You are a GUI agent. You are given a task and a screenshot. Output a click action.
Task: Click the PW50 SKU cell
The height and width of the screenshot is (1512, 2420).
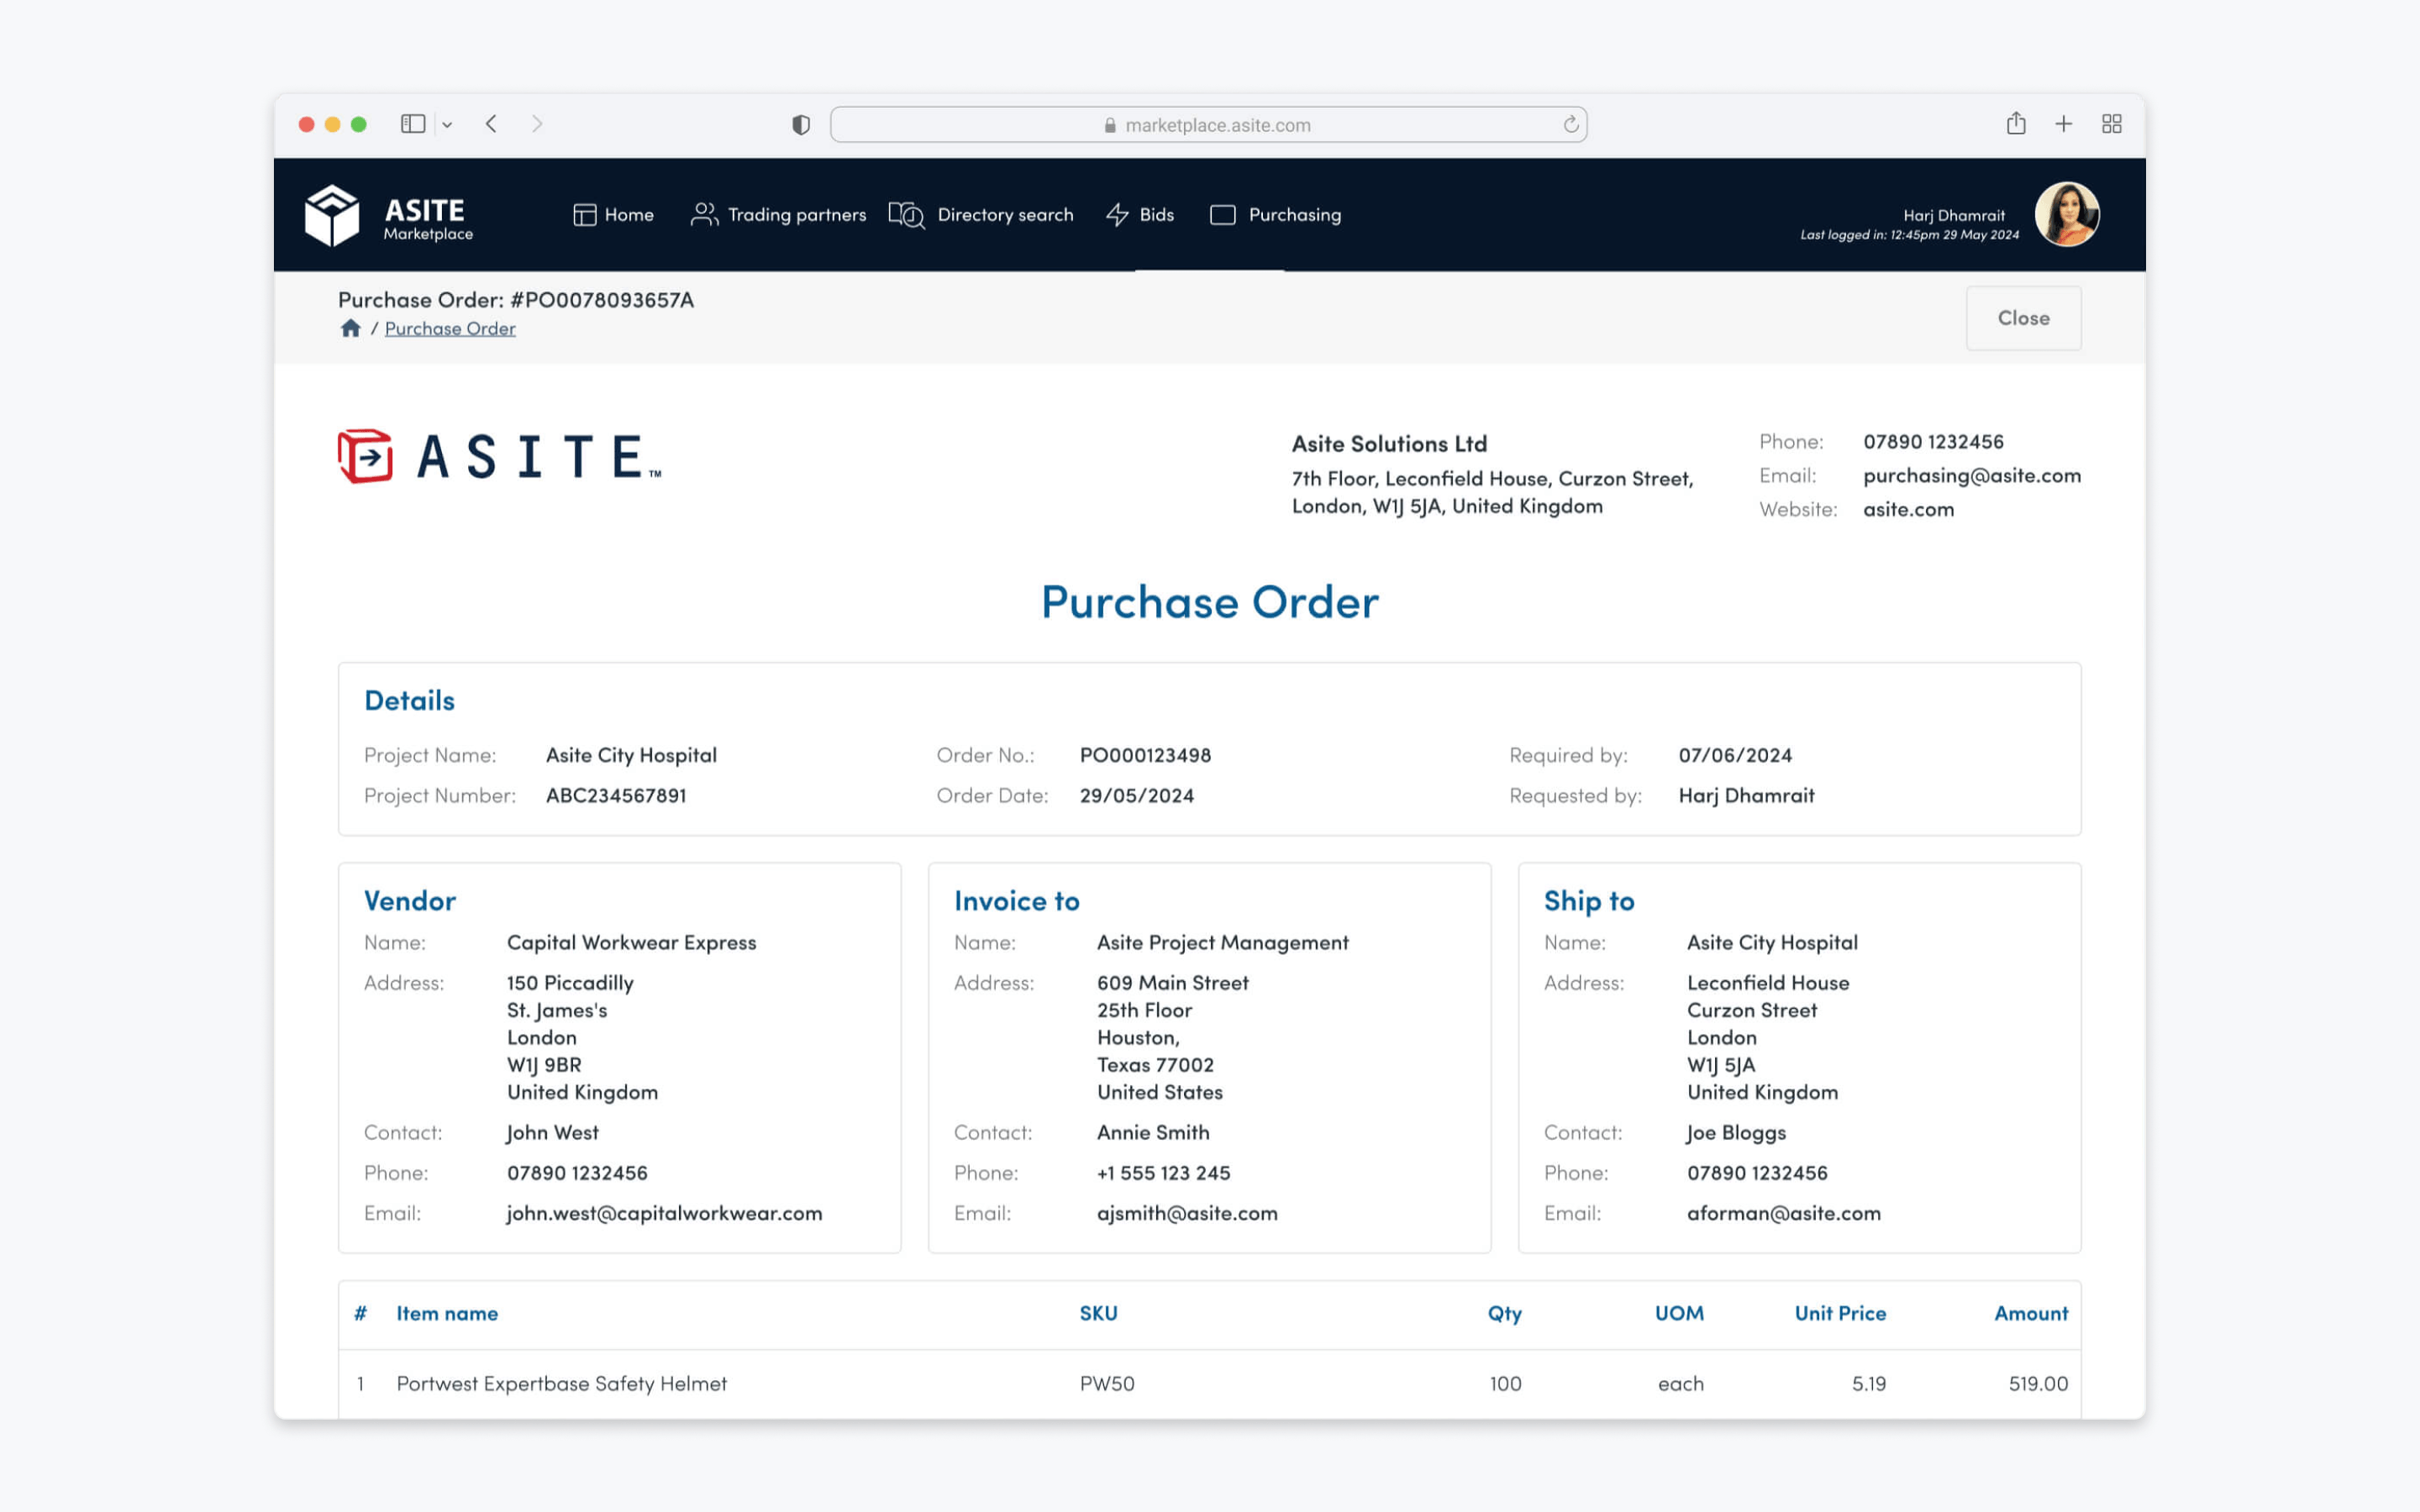[x=1107, y=1384]
